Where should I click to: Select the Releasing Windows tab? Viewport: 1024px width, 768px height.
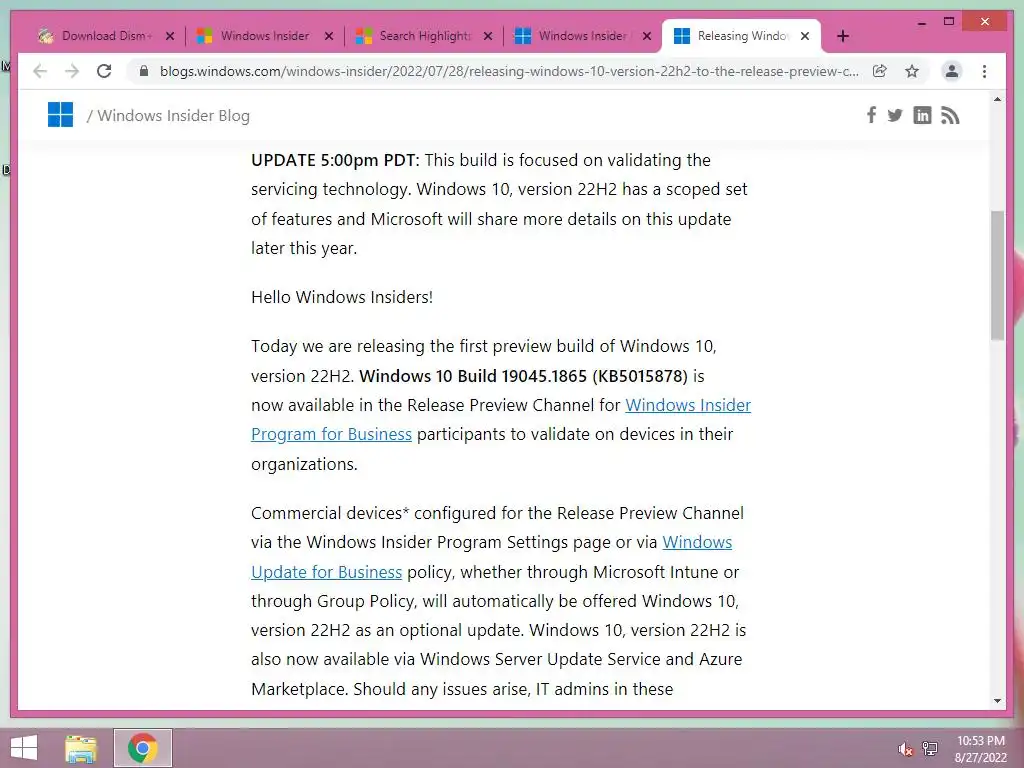[741, 36]
